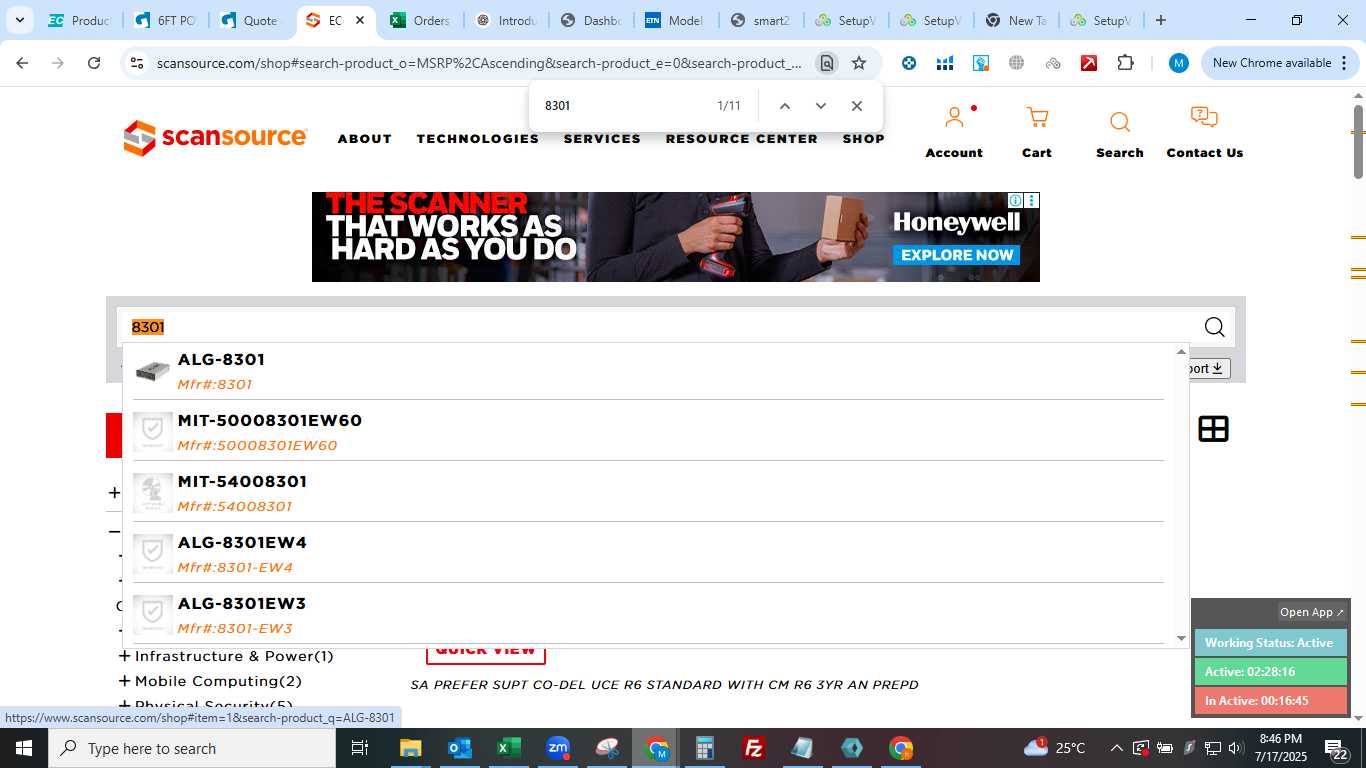Open SHOP menu
This screenshot has height=768, width=1366.
coord(864,139)
